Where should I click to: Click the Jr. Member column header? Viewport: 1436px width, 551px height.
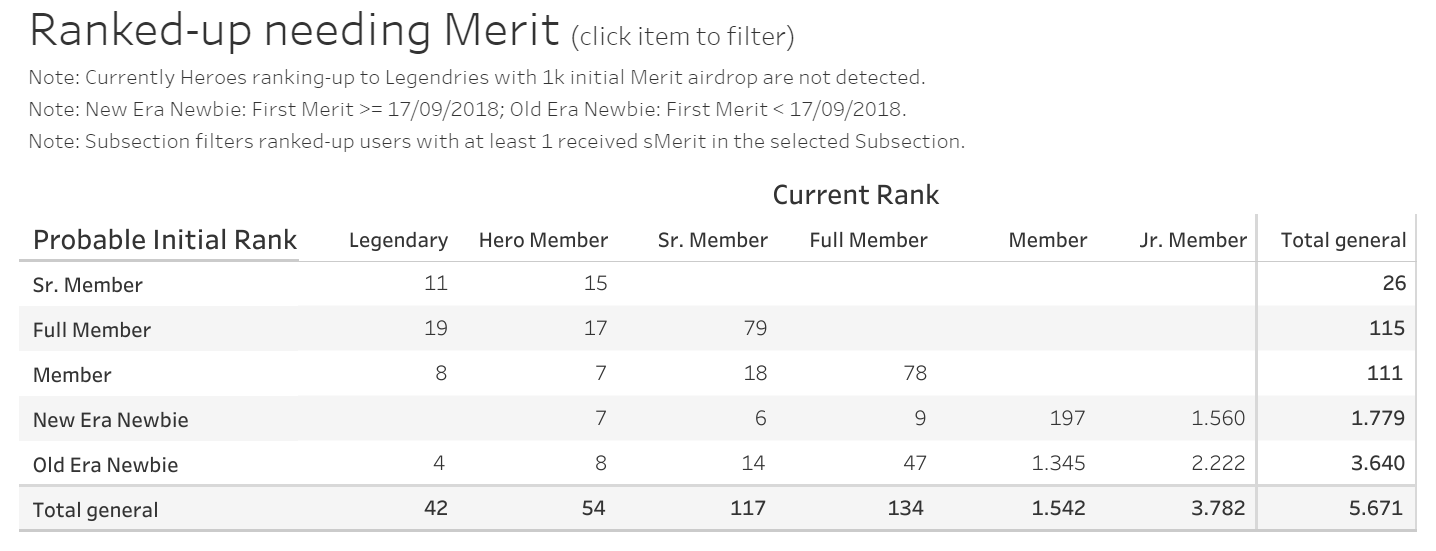click(x=1193, y=240)
